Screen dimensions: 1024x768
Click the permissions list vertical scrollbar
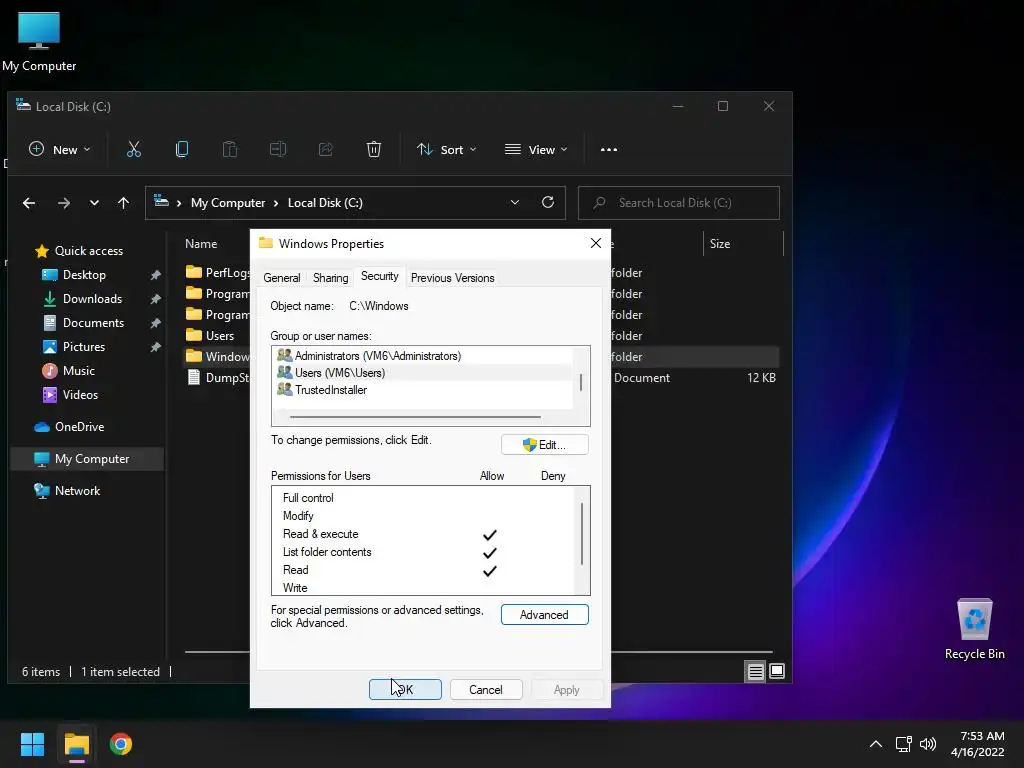[x=581, y=533]
